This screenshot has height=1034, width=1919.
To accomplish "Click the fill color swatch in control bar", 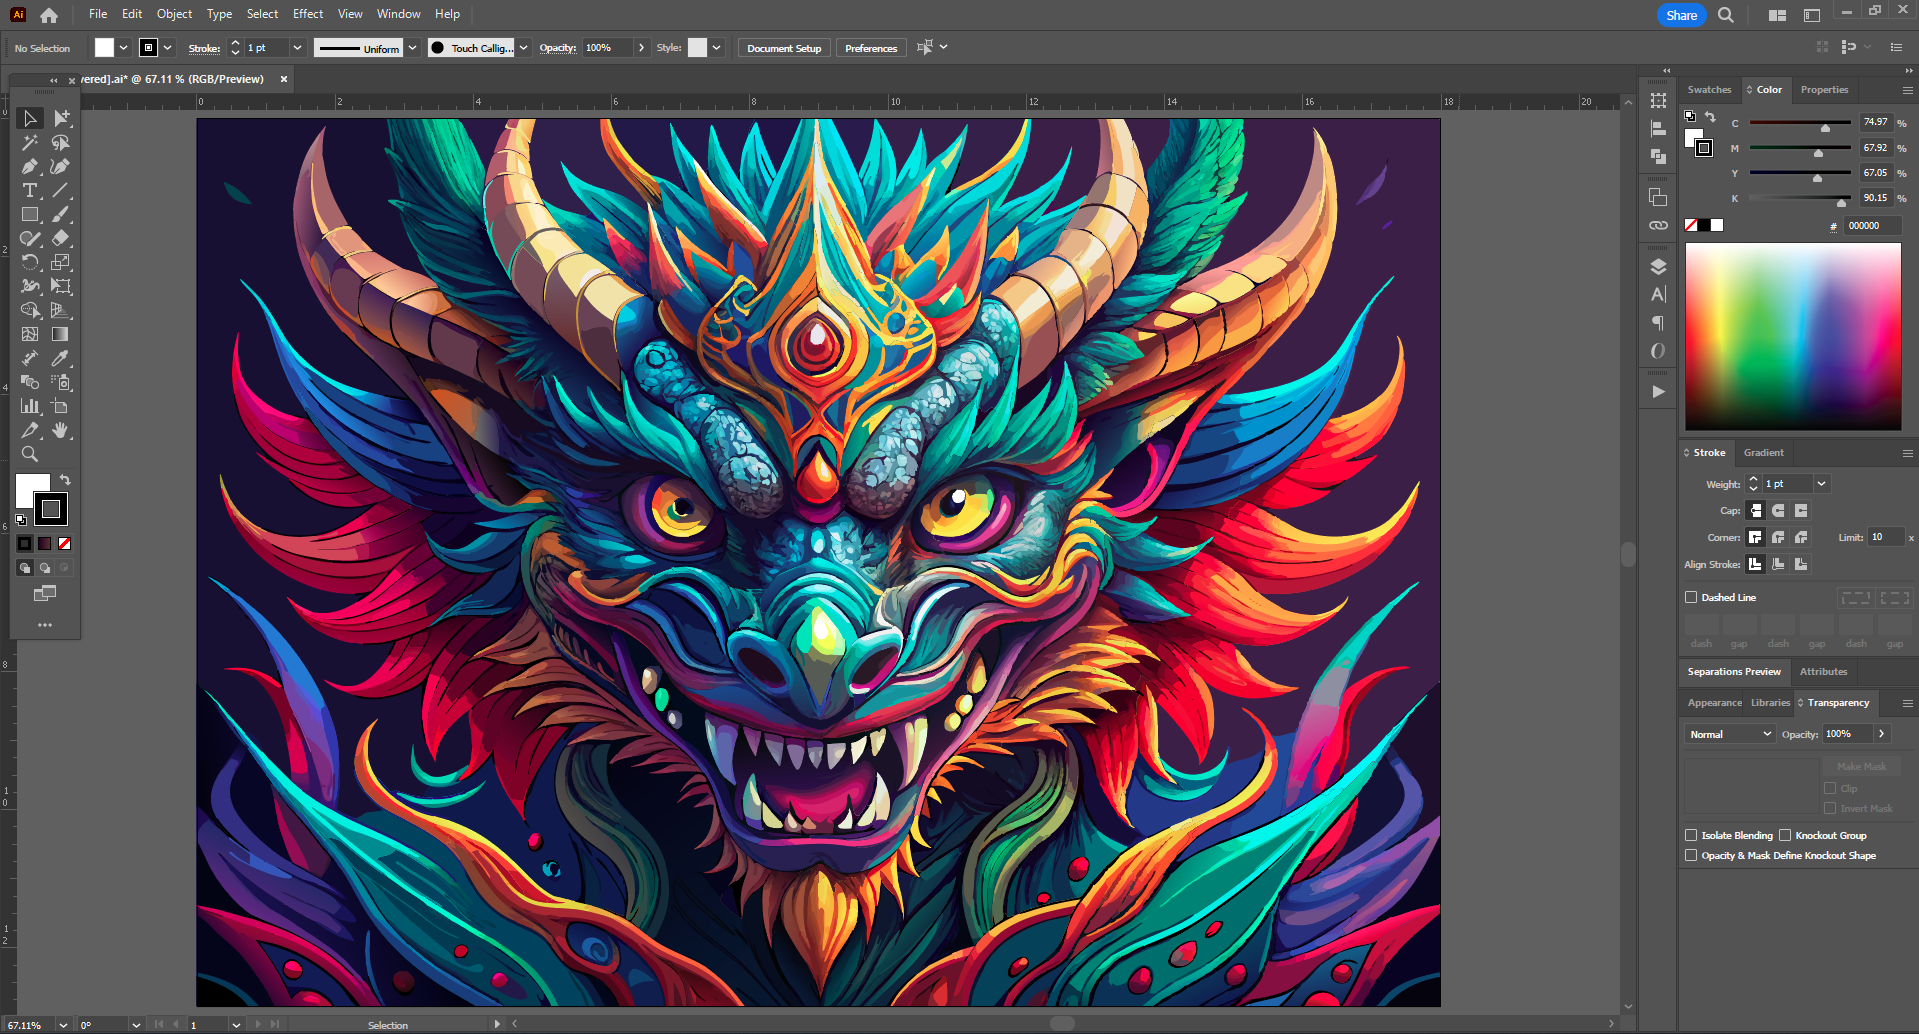I will [104, 48].
